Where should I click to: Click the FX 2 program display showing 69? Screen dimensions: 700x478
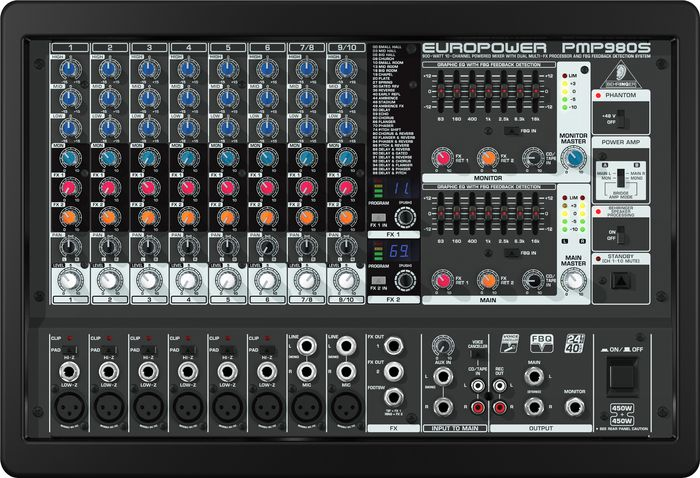[399, 251]
